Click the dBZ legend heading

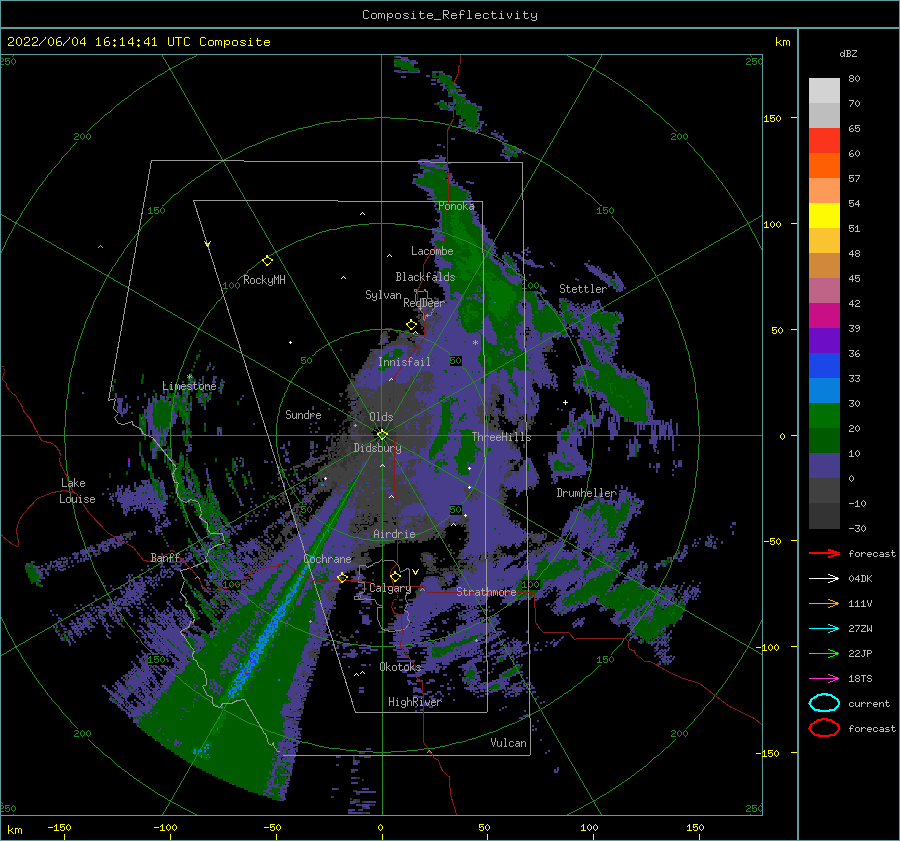(x=848, y=53)
